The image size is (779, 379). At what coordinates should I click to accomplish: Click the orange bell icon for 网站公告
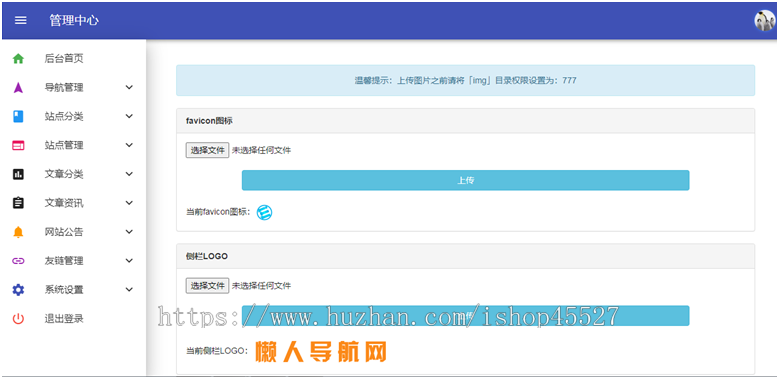[18, 232]
